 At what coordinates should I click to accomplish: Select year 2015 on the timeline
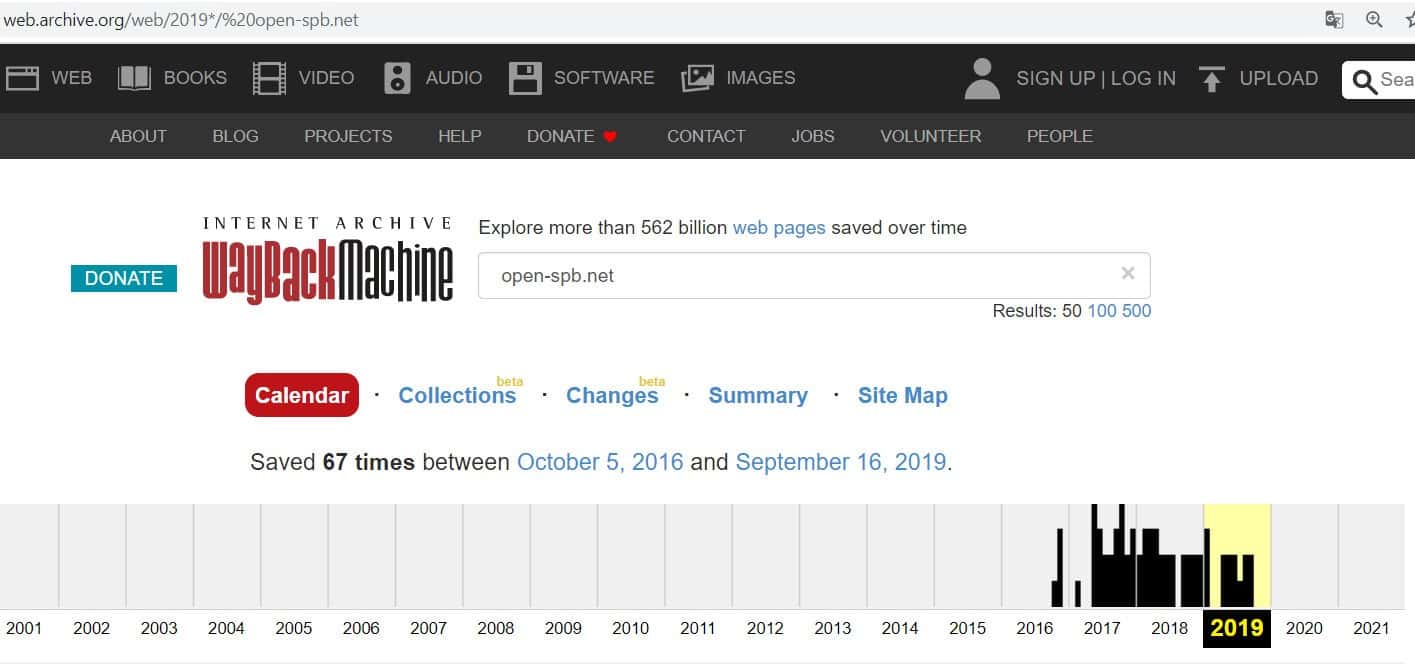point(967,628)
